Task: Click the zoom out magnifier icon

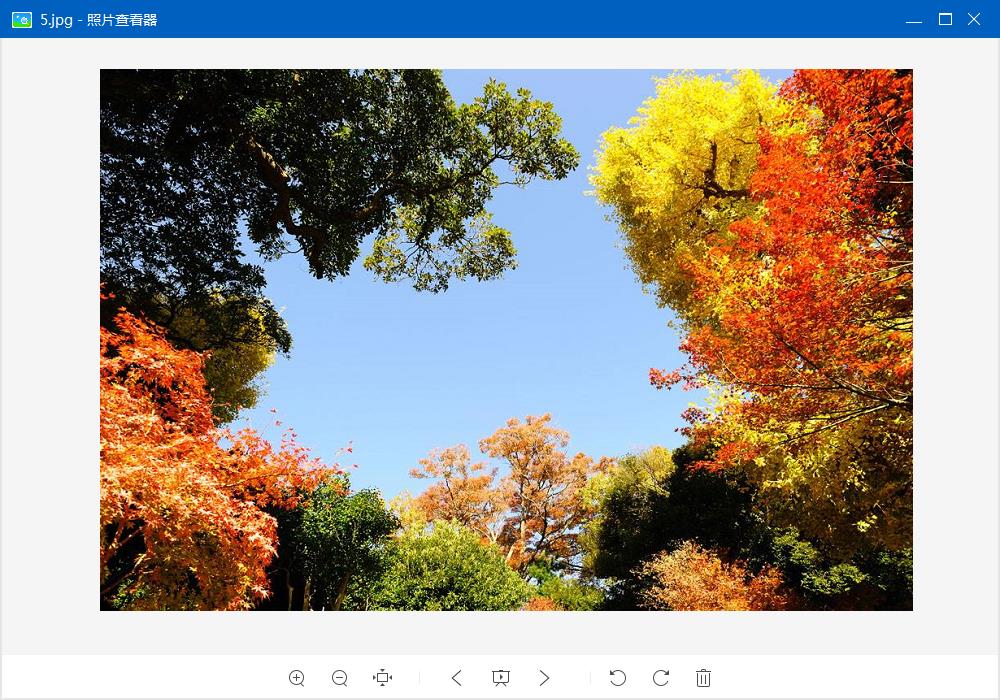Action: (340, 678)
